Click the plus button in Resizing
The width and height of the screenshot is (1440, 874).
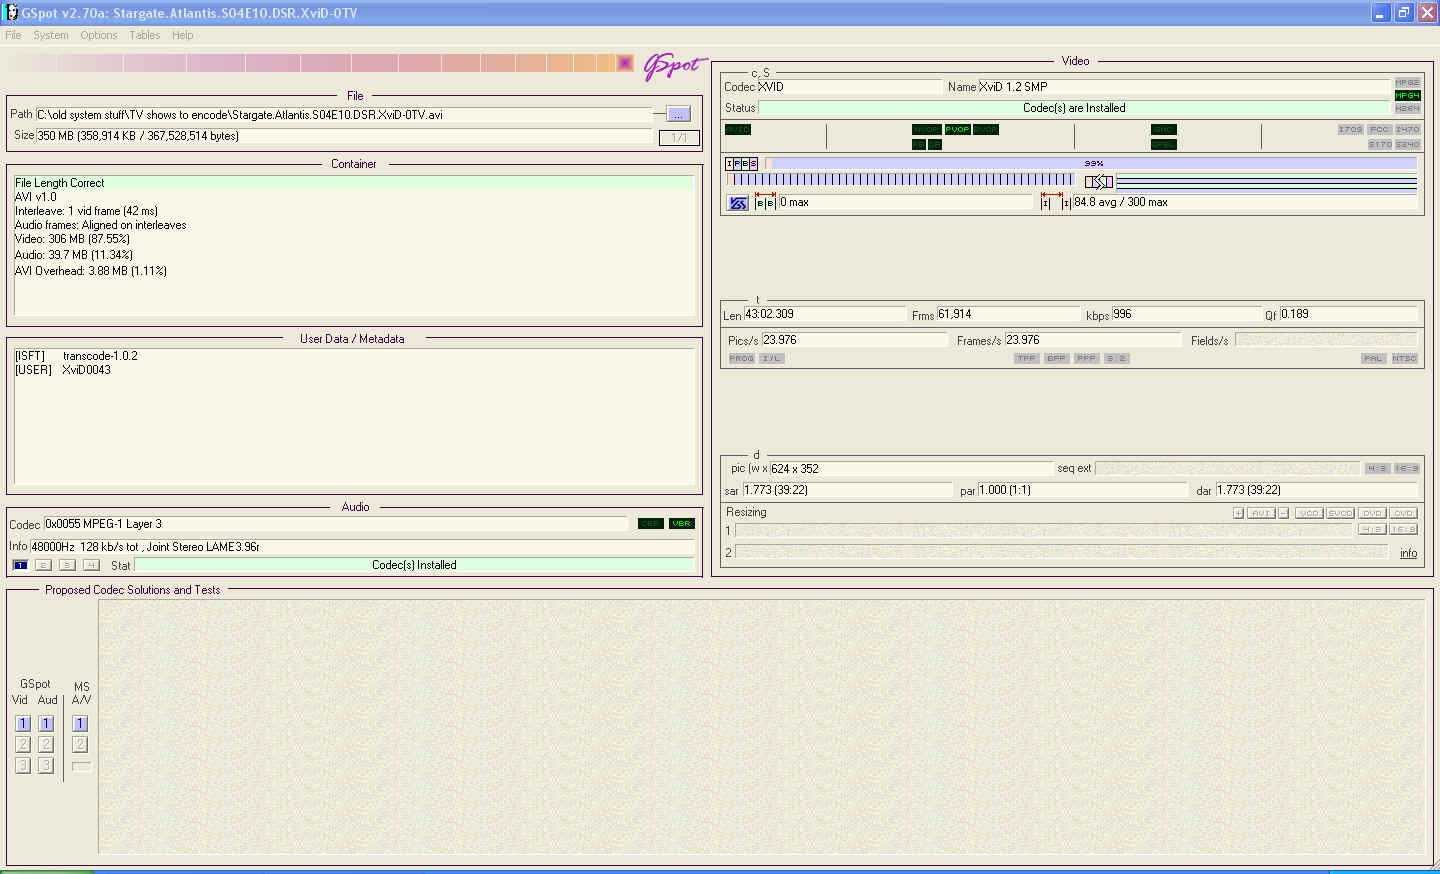(x=1238, y=513)
